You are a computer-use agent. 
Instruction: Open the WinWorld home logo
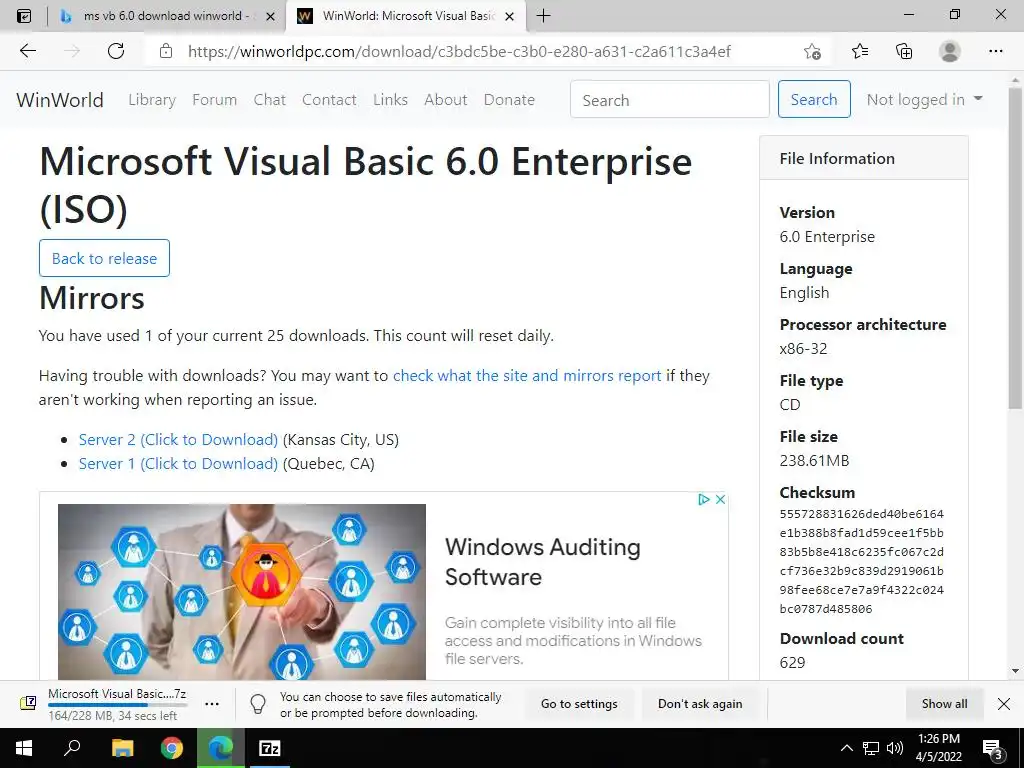coord(60,100)
